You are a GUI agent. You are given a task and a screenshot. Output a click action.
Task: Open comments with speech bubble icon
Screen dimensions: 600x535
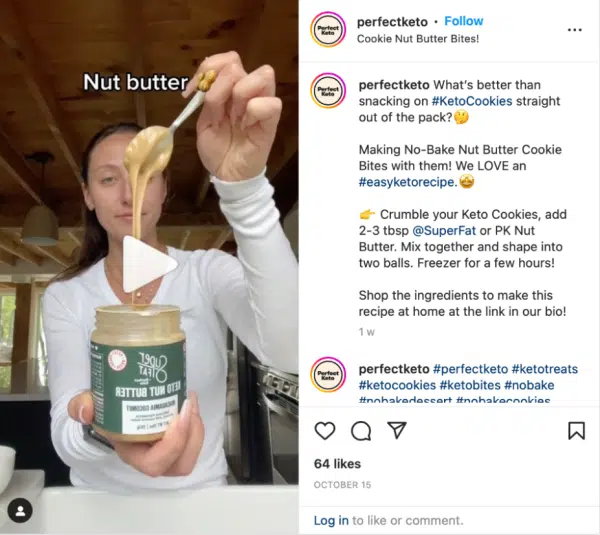pos(361,431)
